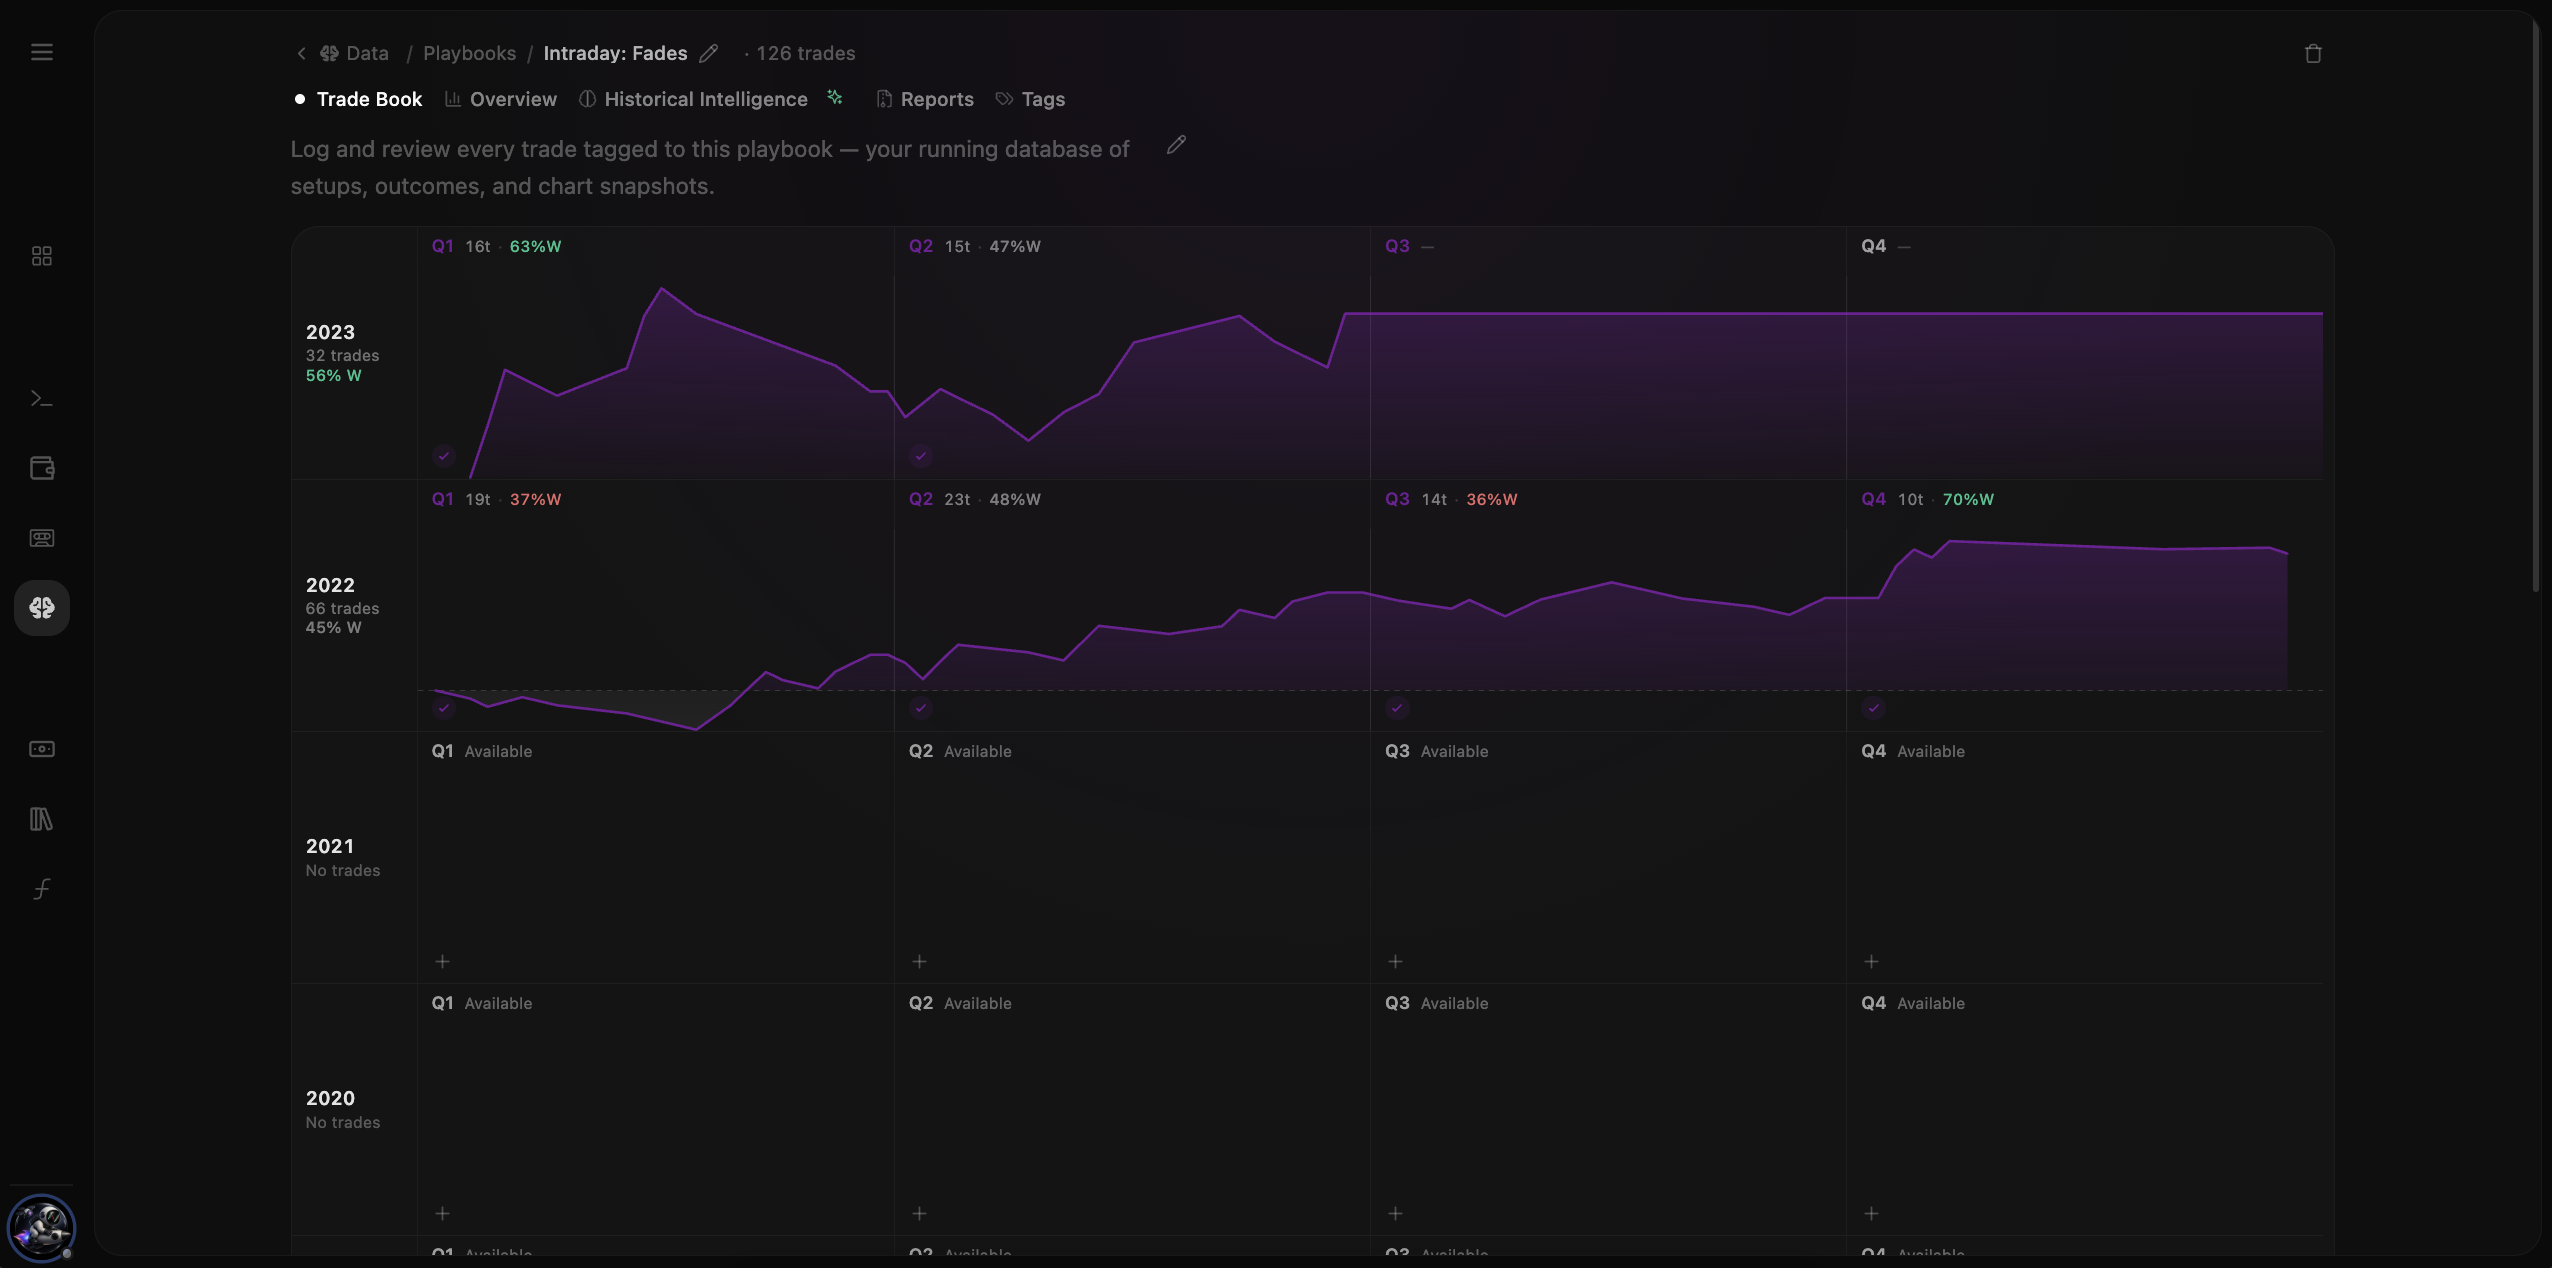This screenshot has width=2552, height=1268.
Task: Add trades to 2021 Q3 plus icon
Action: tap(1395, 961)
